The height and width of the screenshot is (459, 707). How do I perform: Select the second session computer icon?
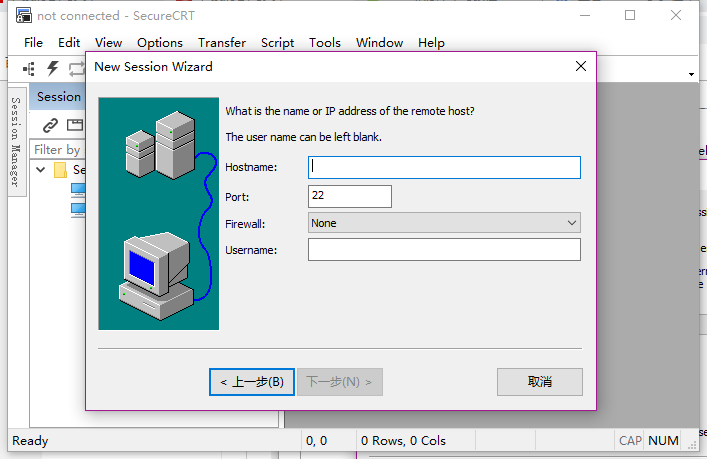78,210
